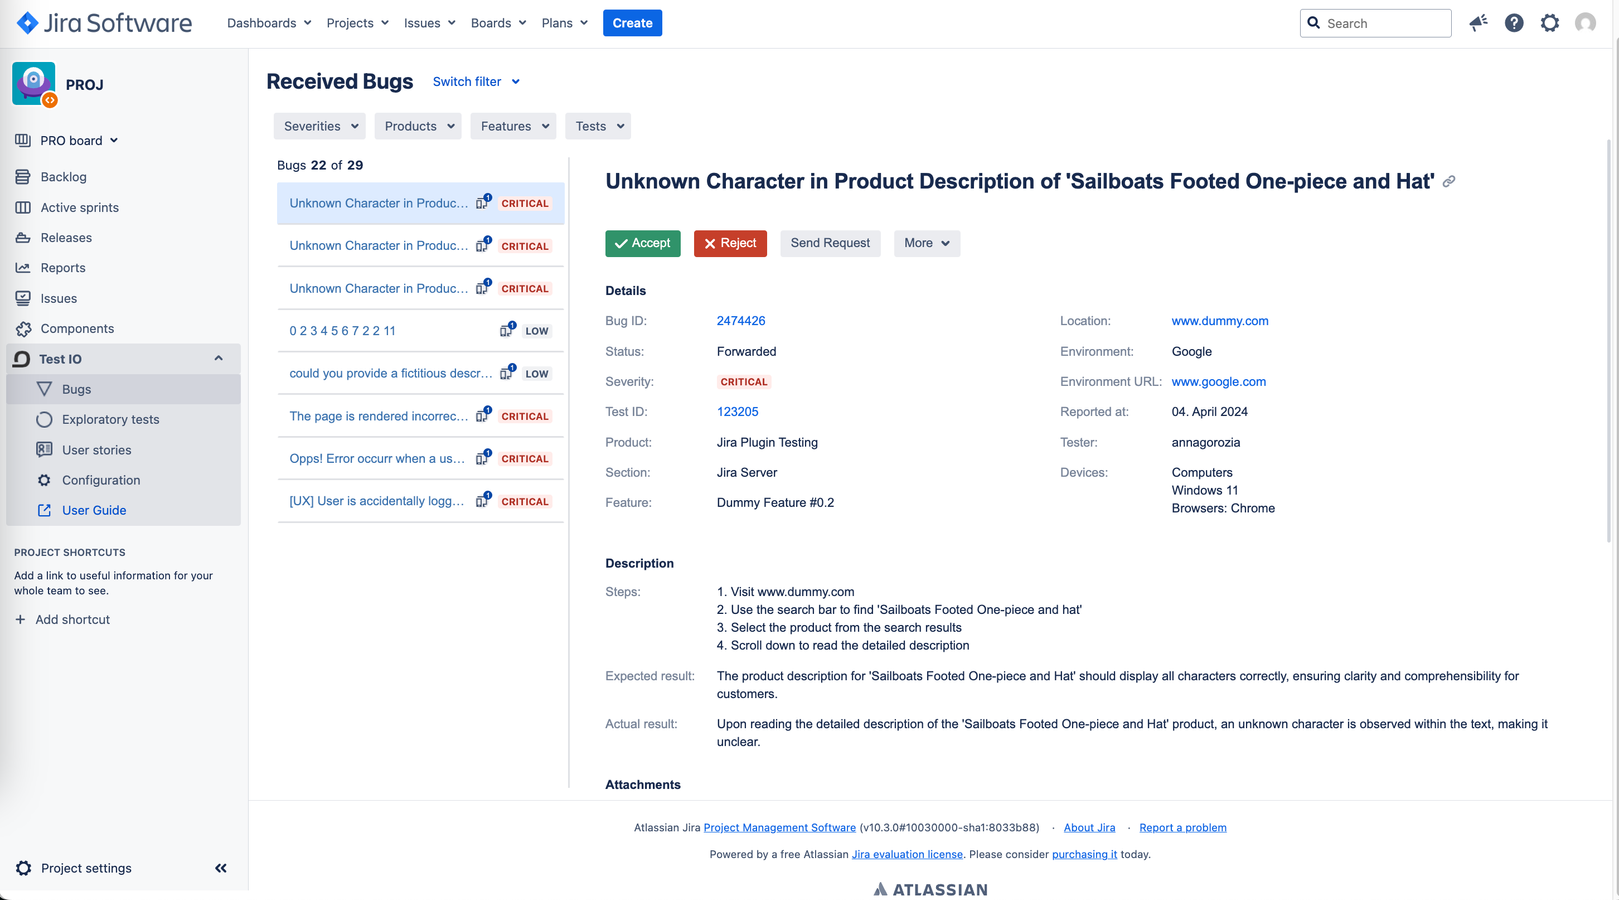Click the Configuration gear icon
The height and width of the screenshot is (900, 1619).
tap(44, 480)
